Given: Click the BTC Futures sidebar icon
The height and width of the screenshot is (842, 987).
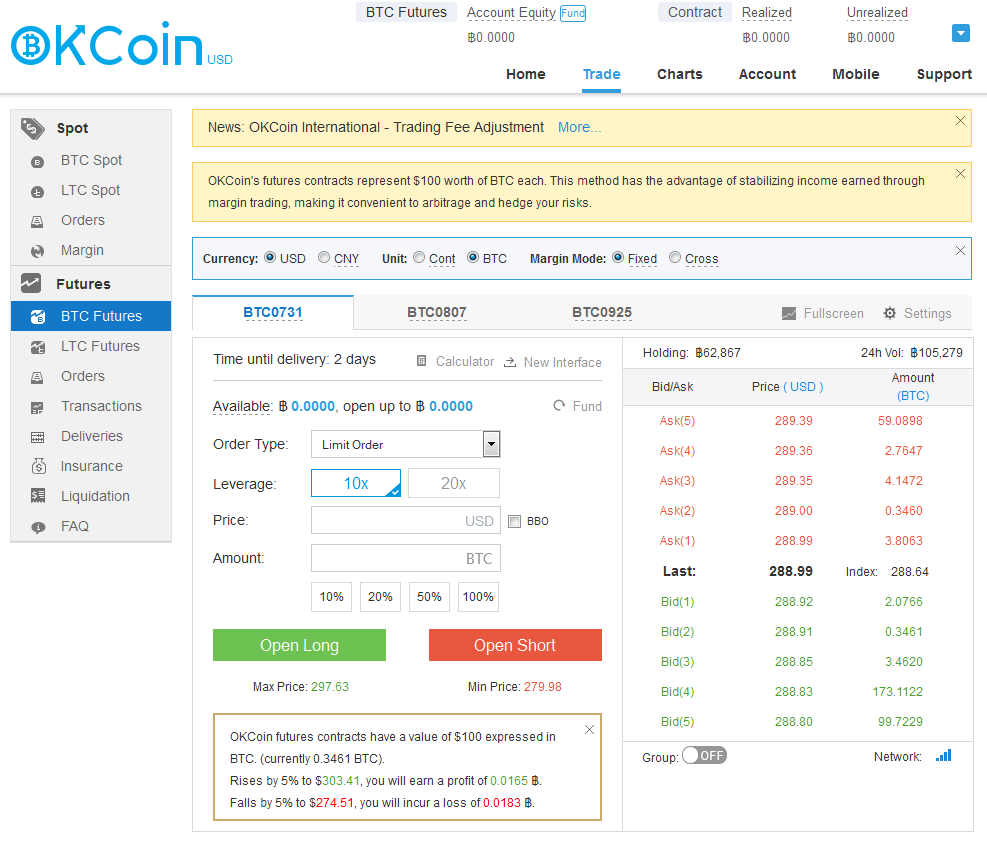Looking at the screenshot, I should pyautogui.click(x=38, y=317).
